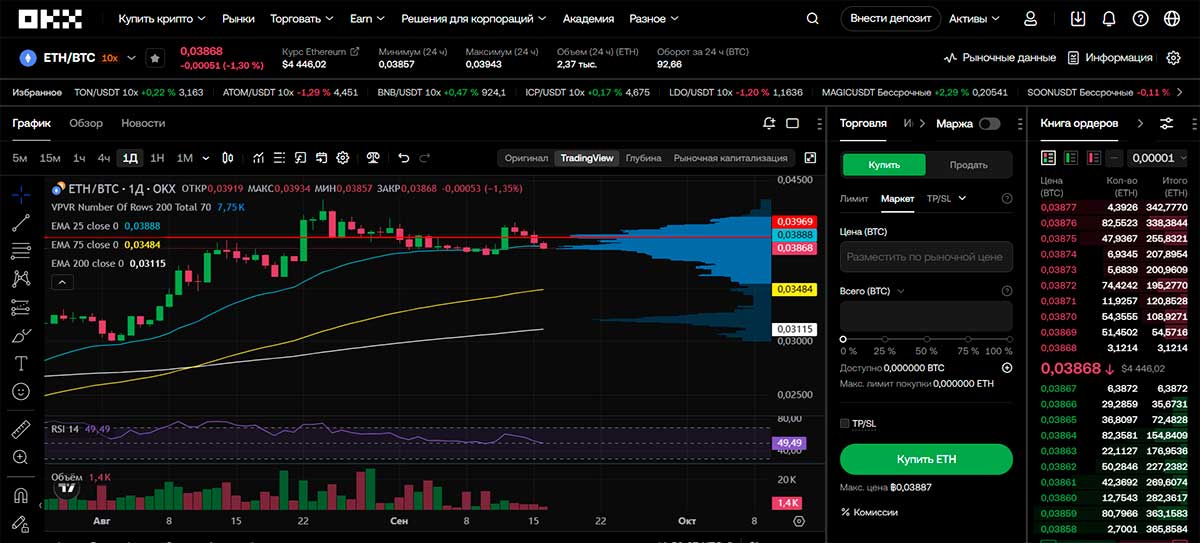Activate the zoom-in tool in the drawing sidebar

21,458
